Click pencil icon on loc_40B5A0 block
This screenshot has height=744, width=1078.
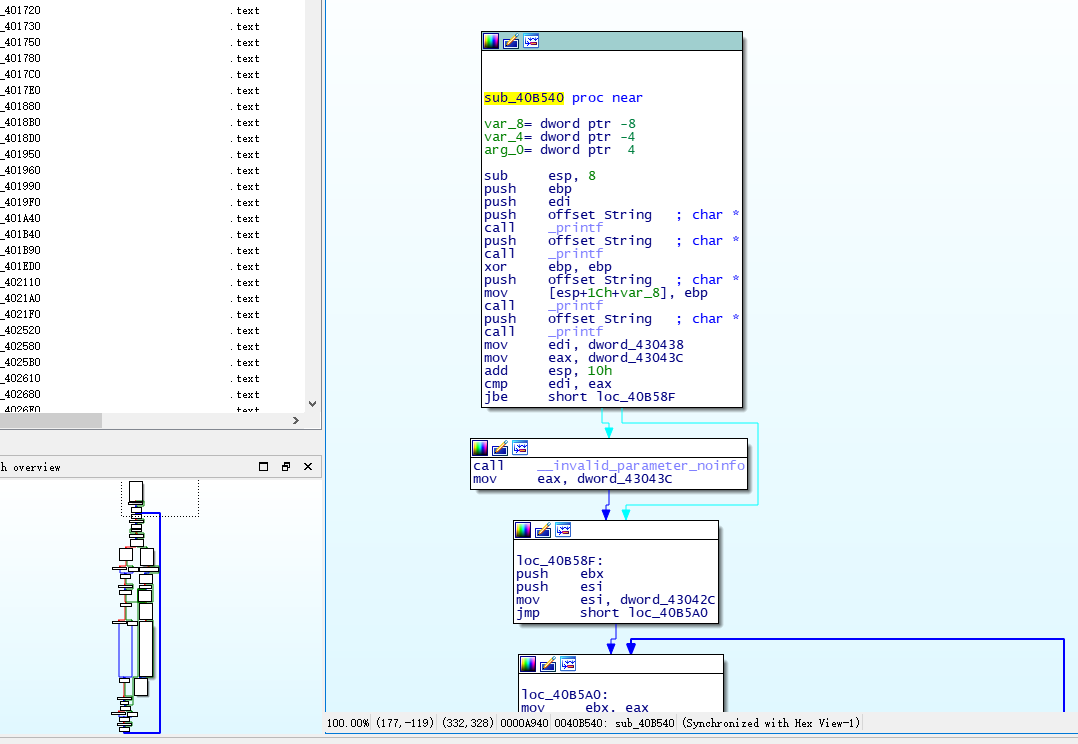click(548, 664)
